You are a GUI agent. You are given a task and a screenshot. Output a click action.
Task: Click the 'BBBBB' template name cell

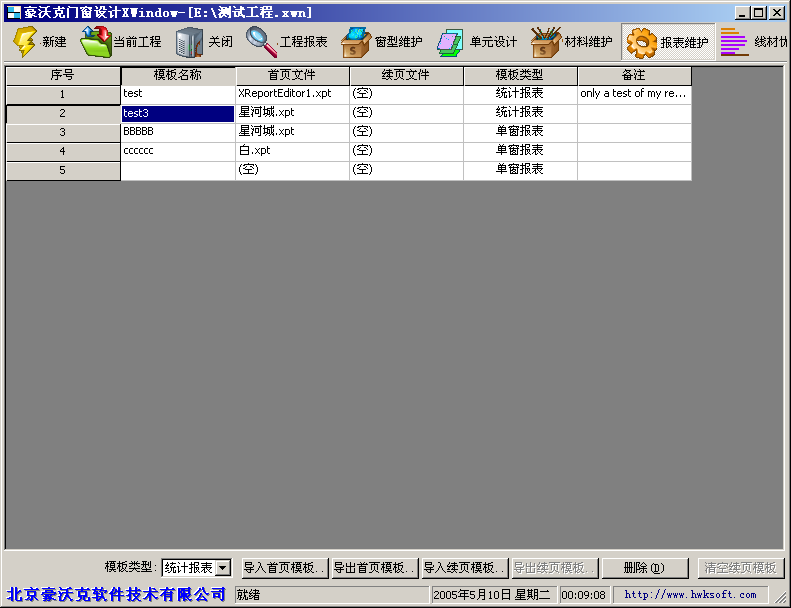pos(178,132)
